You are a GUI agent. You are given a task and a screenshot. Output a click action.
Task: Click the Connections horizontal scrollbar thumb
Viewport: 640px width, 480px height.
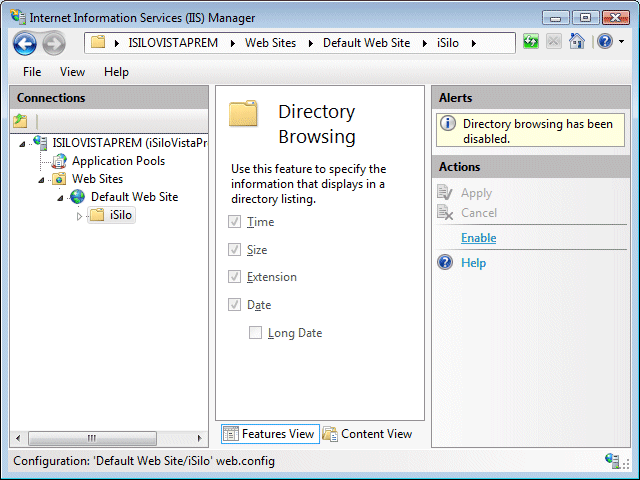pos(91,439)
